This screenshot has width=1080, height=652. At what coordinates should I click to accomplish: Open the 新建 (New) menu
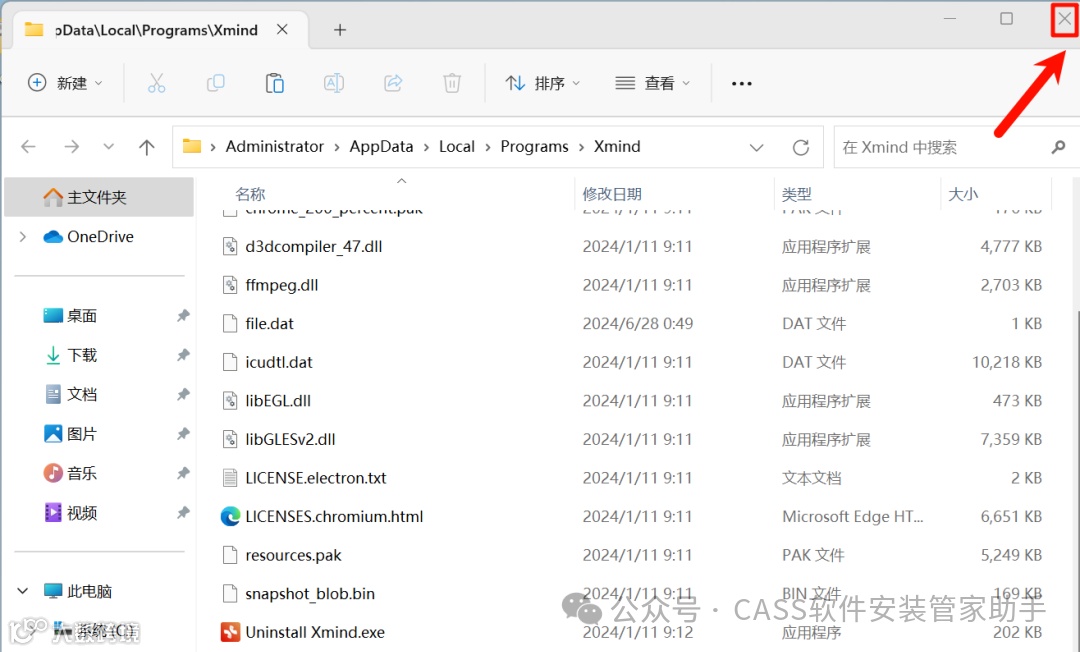coord(65,83)
